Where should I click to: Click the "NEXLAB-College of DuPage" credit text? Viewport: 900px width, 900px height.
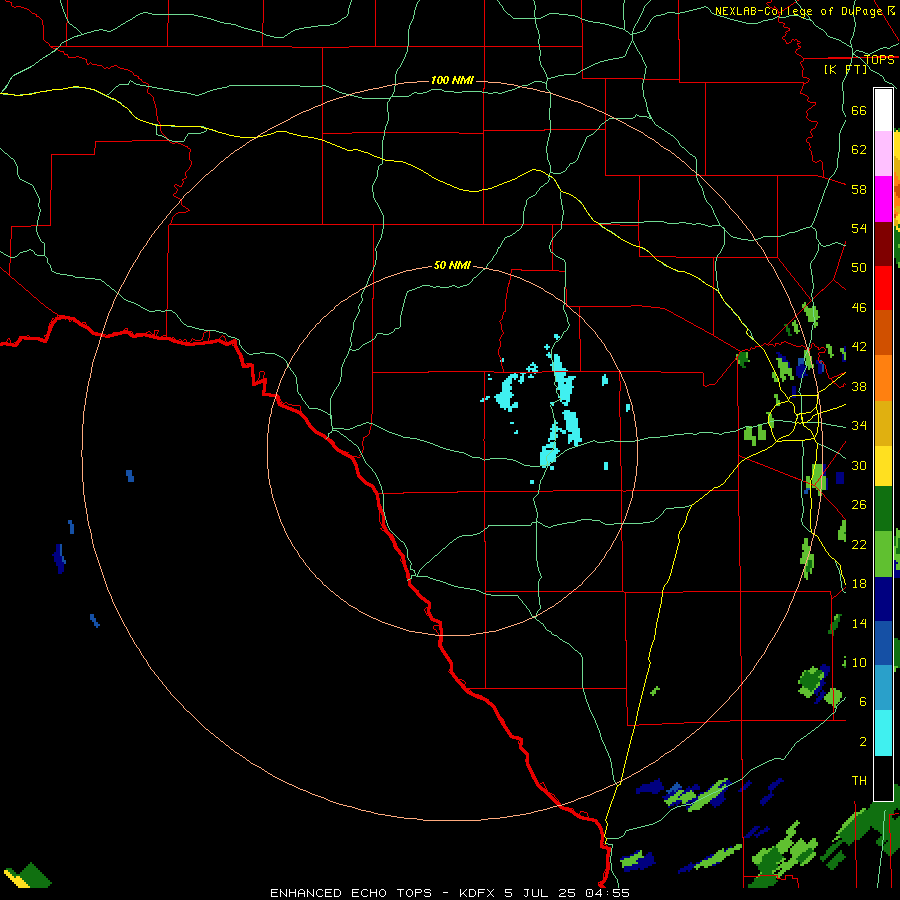[799, 11]
